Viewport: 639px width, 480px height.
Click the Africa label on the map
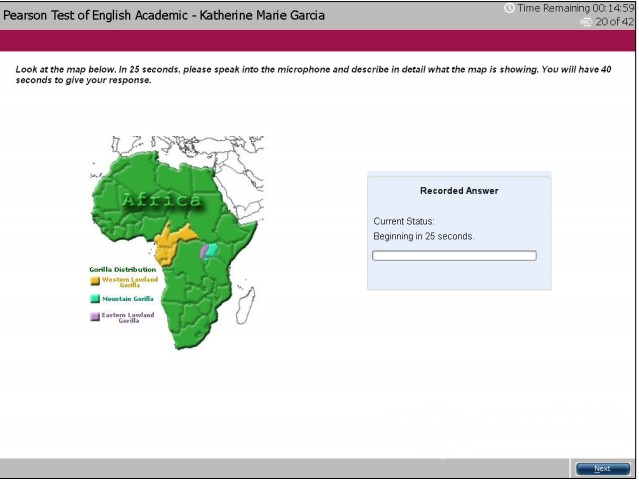[162, 200]
